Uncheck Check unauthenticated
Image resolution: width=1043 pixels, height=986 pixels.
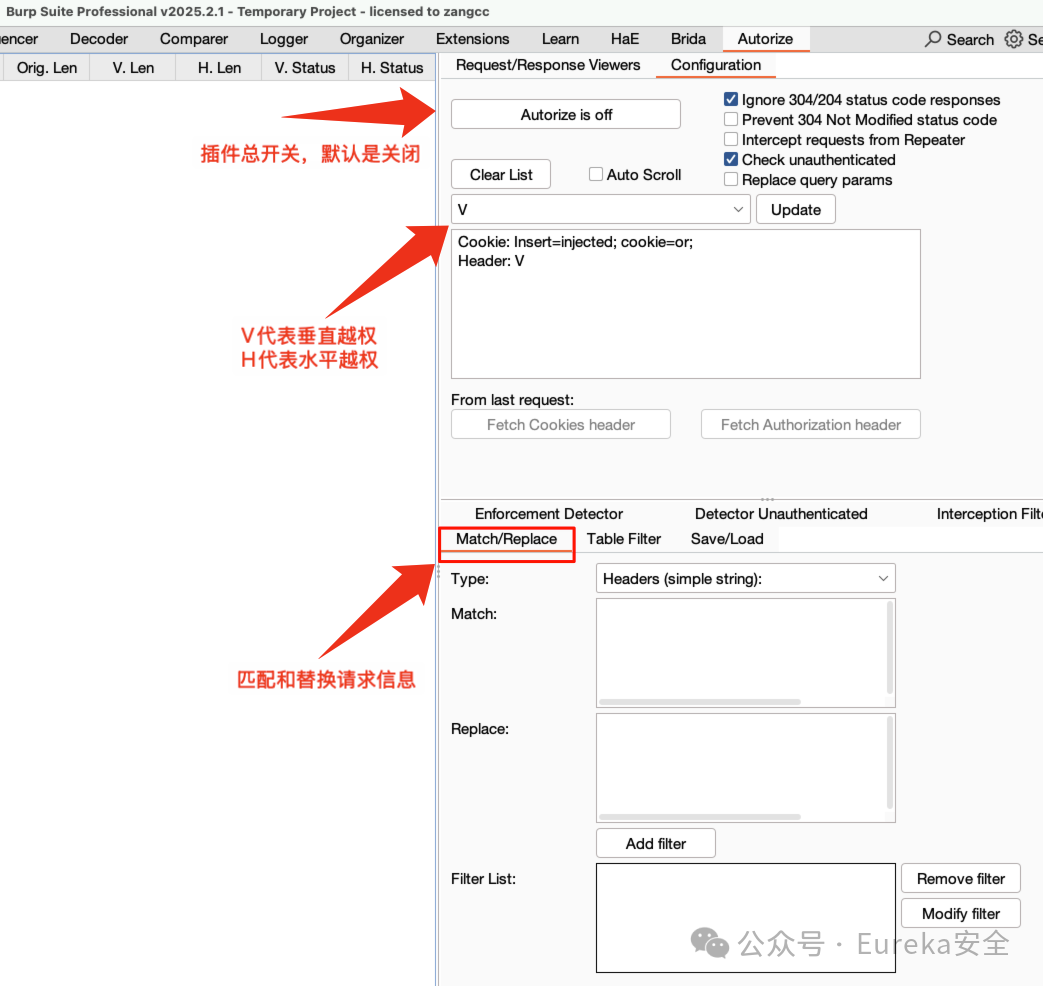click(x=730, y=159)
